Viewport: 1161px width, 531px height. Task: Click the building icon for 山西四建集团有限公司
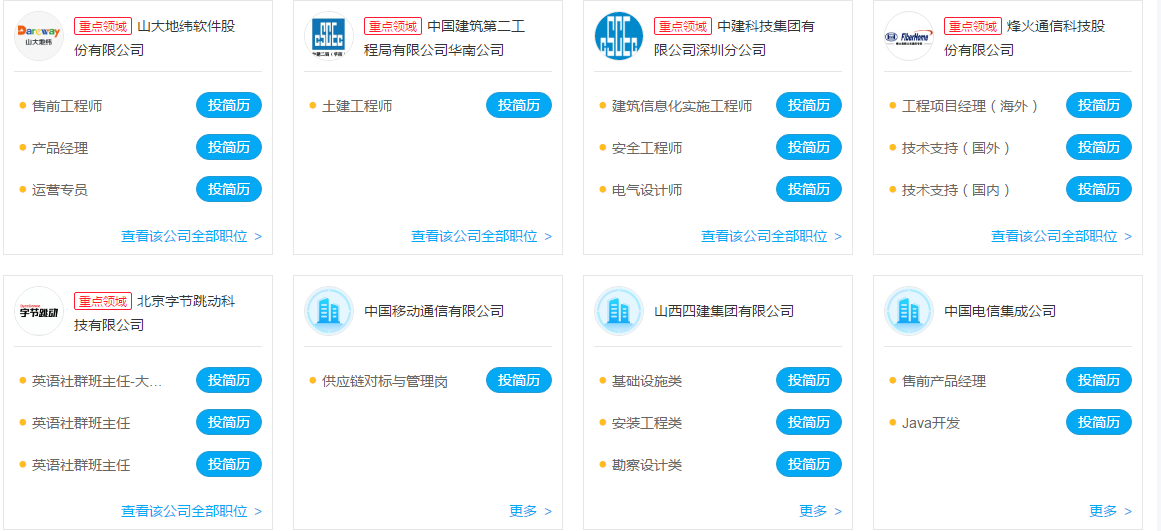[619, 311]
